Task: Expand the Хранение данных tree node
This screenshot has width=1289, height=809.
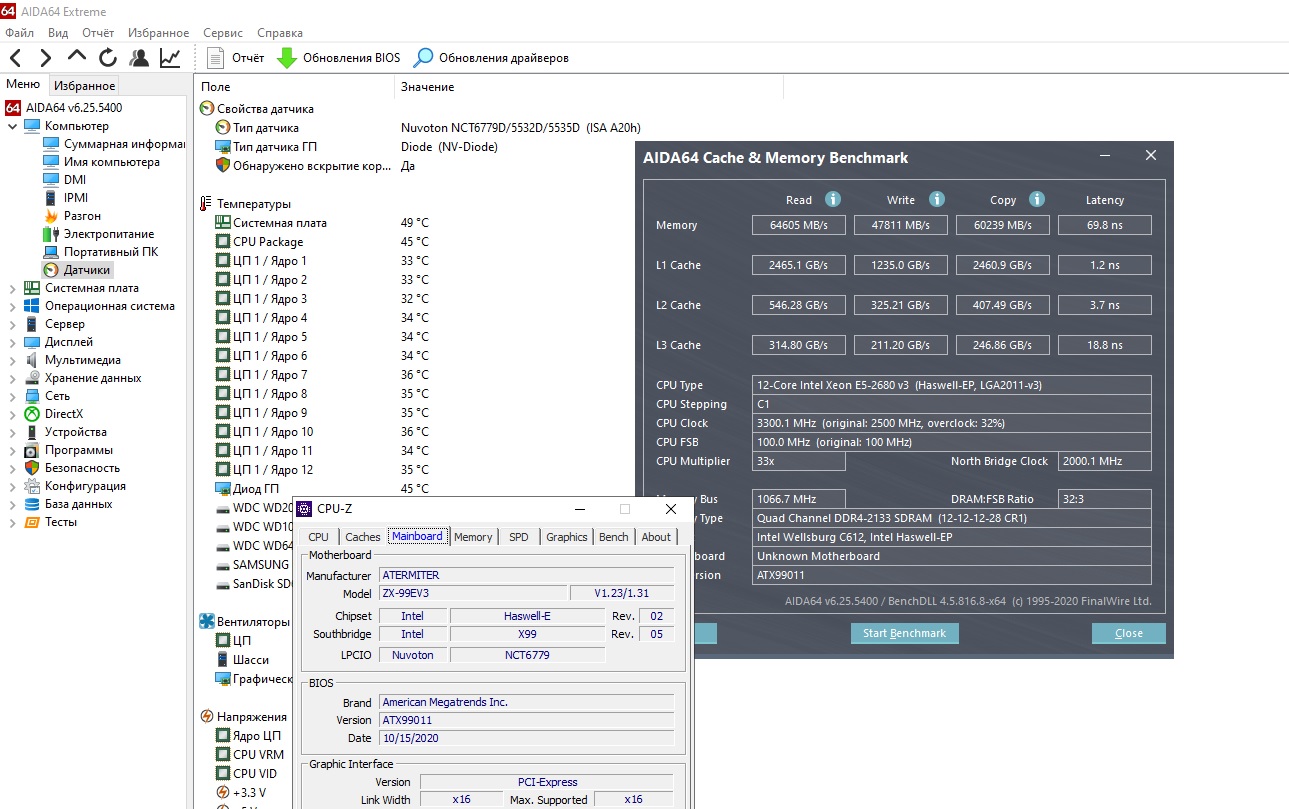Action: click(12, 378)
